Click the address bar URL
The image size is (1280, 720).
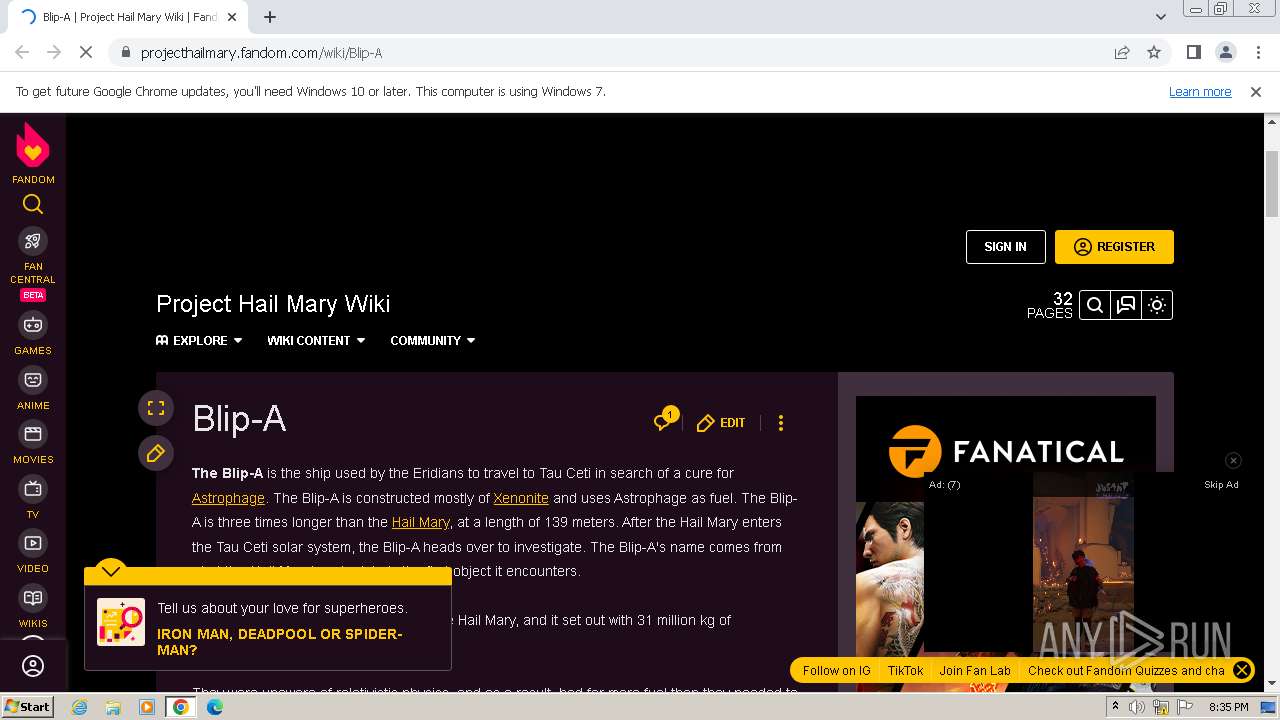[x=262, y=53]
